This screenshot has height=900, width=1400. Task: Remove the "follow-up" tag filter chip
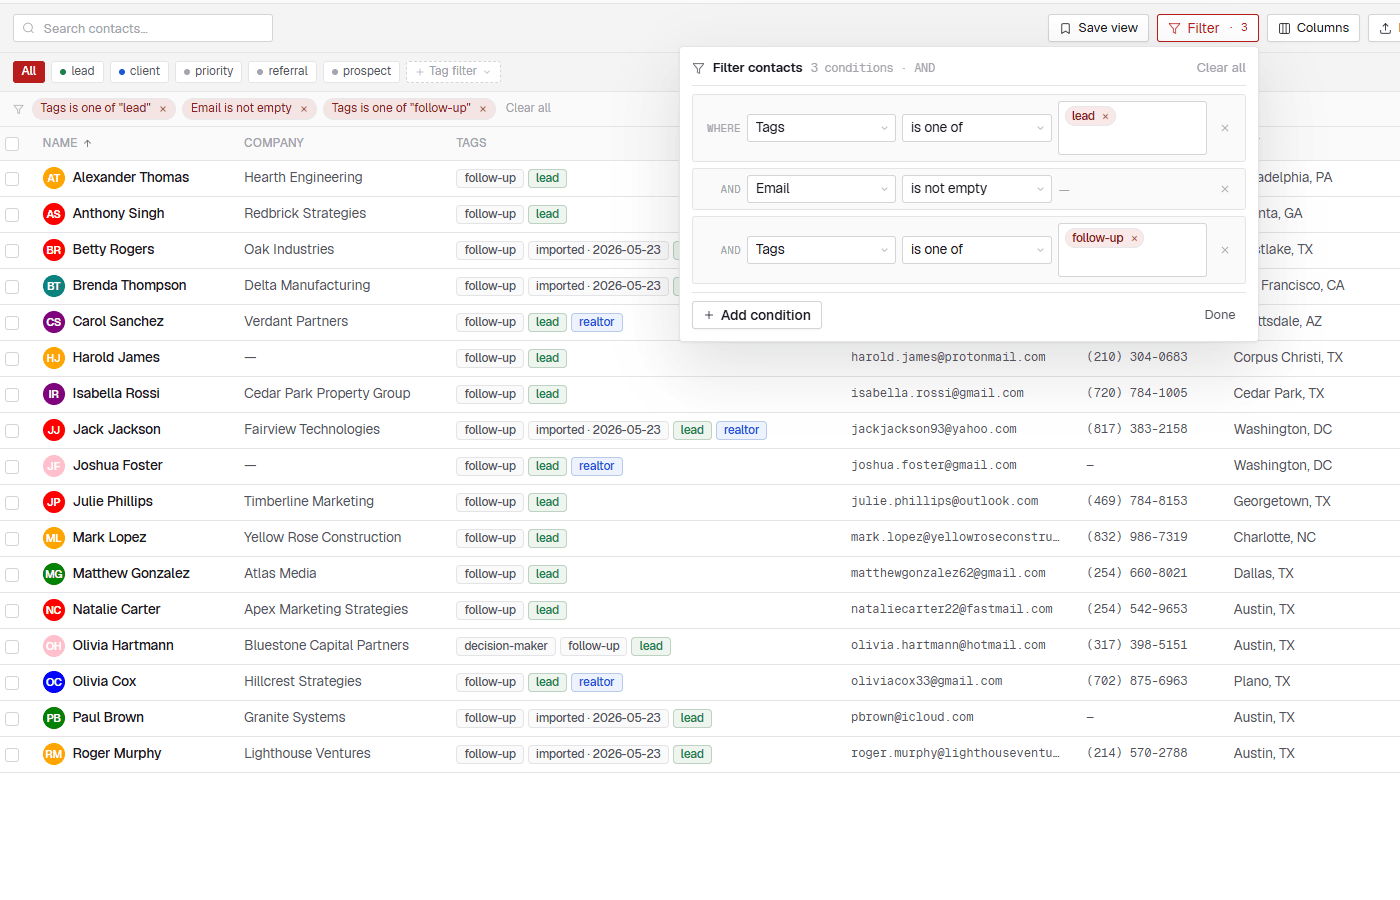[483, 109]
